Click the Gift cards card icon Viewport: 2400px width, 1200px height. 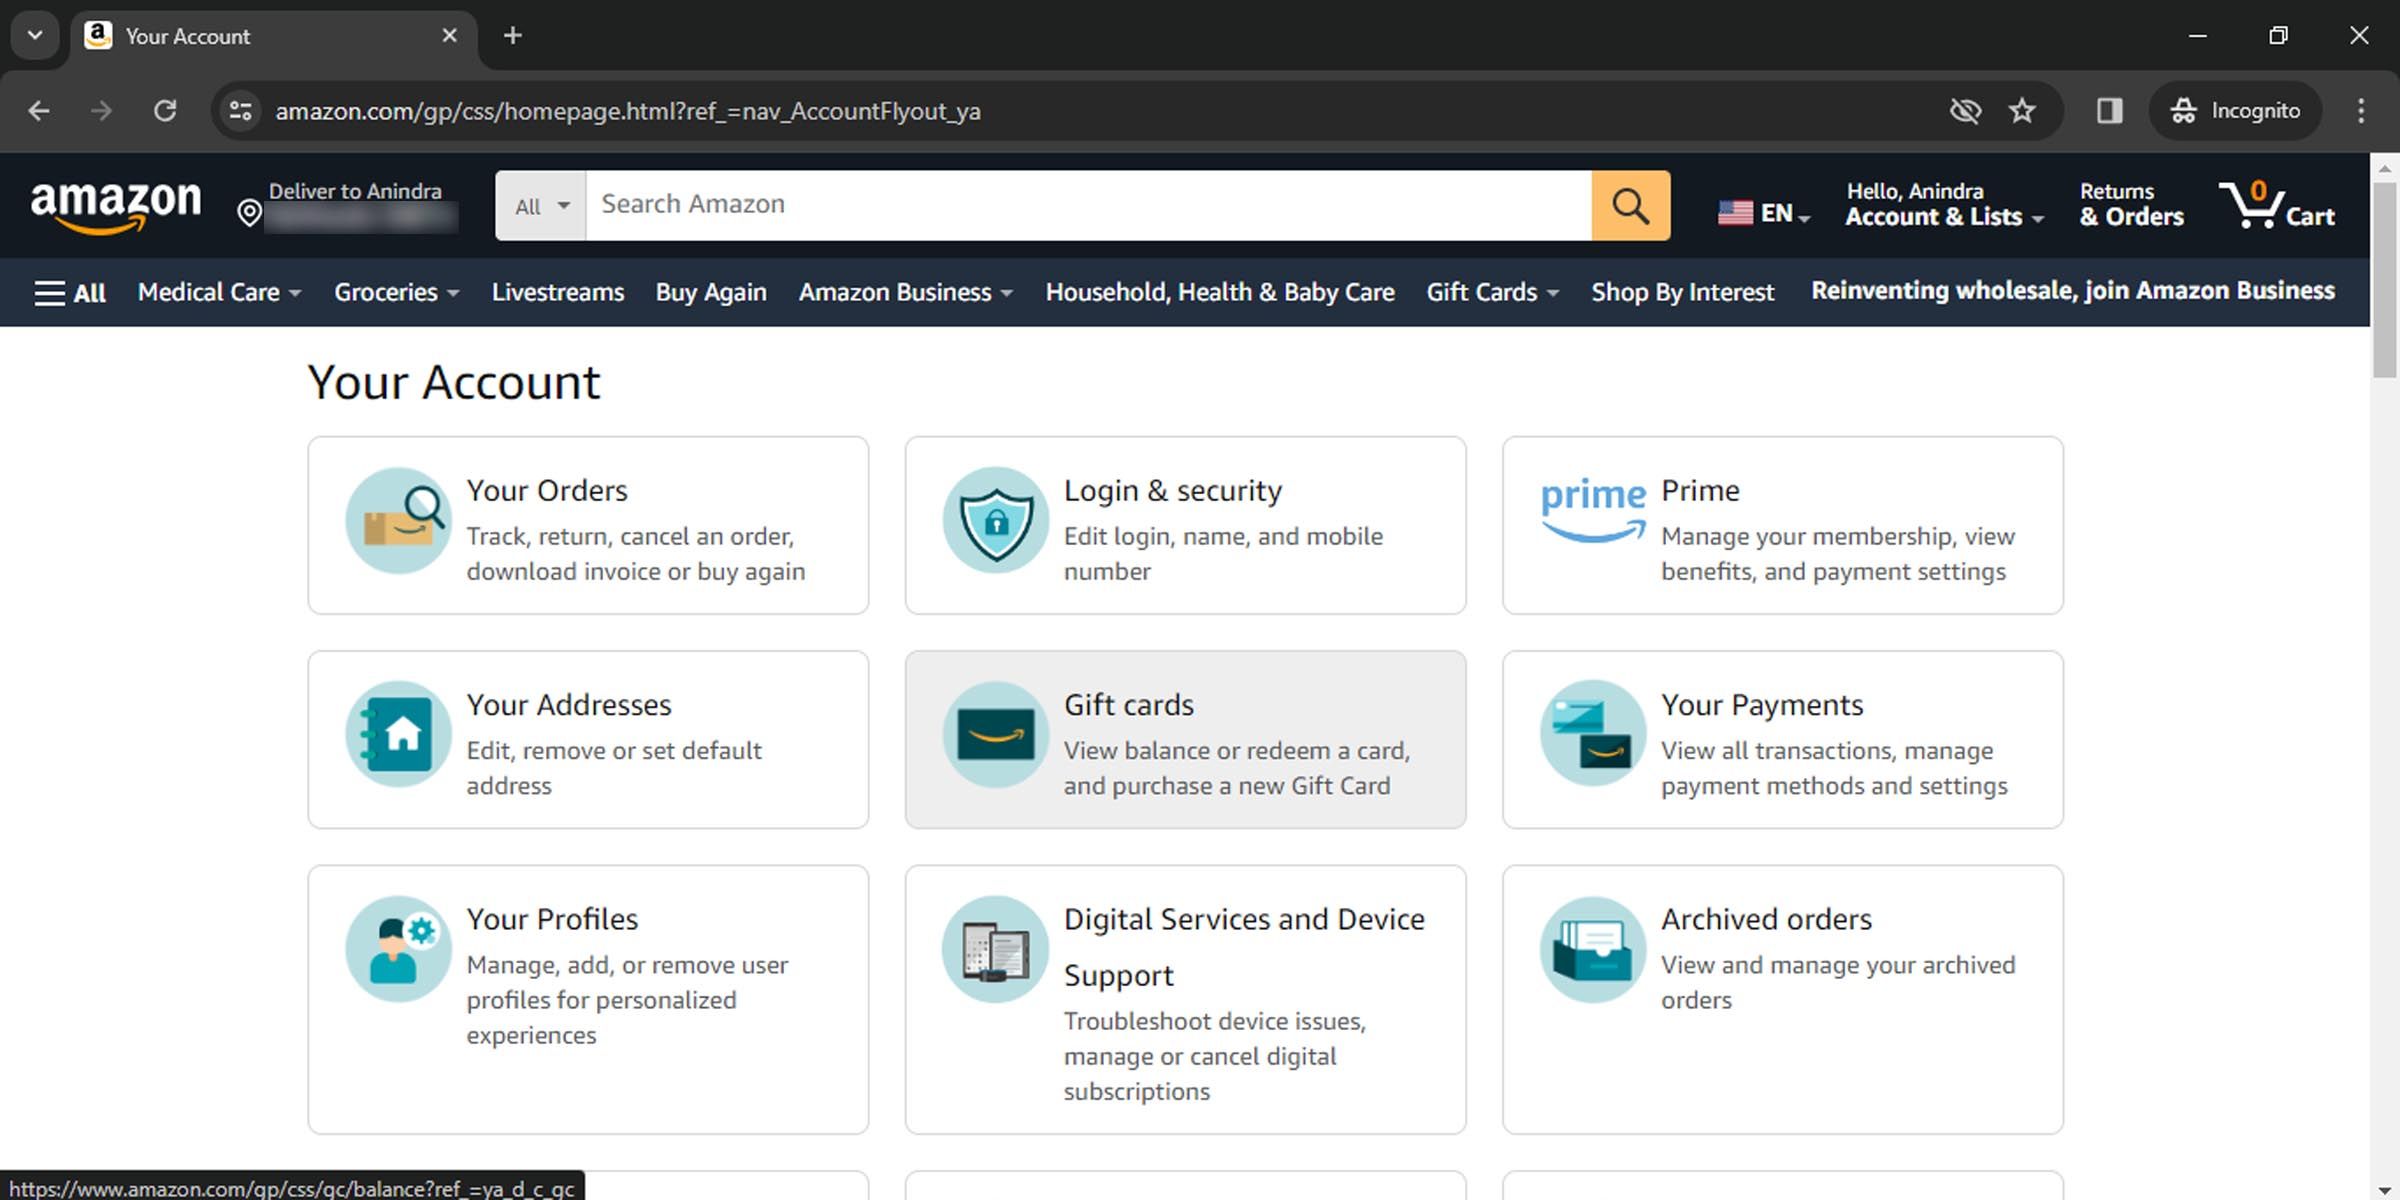pyautogui.click(x=994, y=735)
